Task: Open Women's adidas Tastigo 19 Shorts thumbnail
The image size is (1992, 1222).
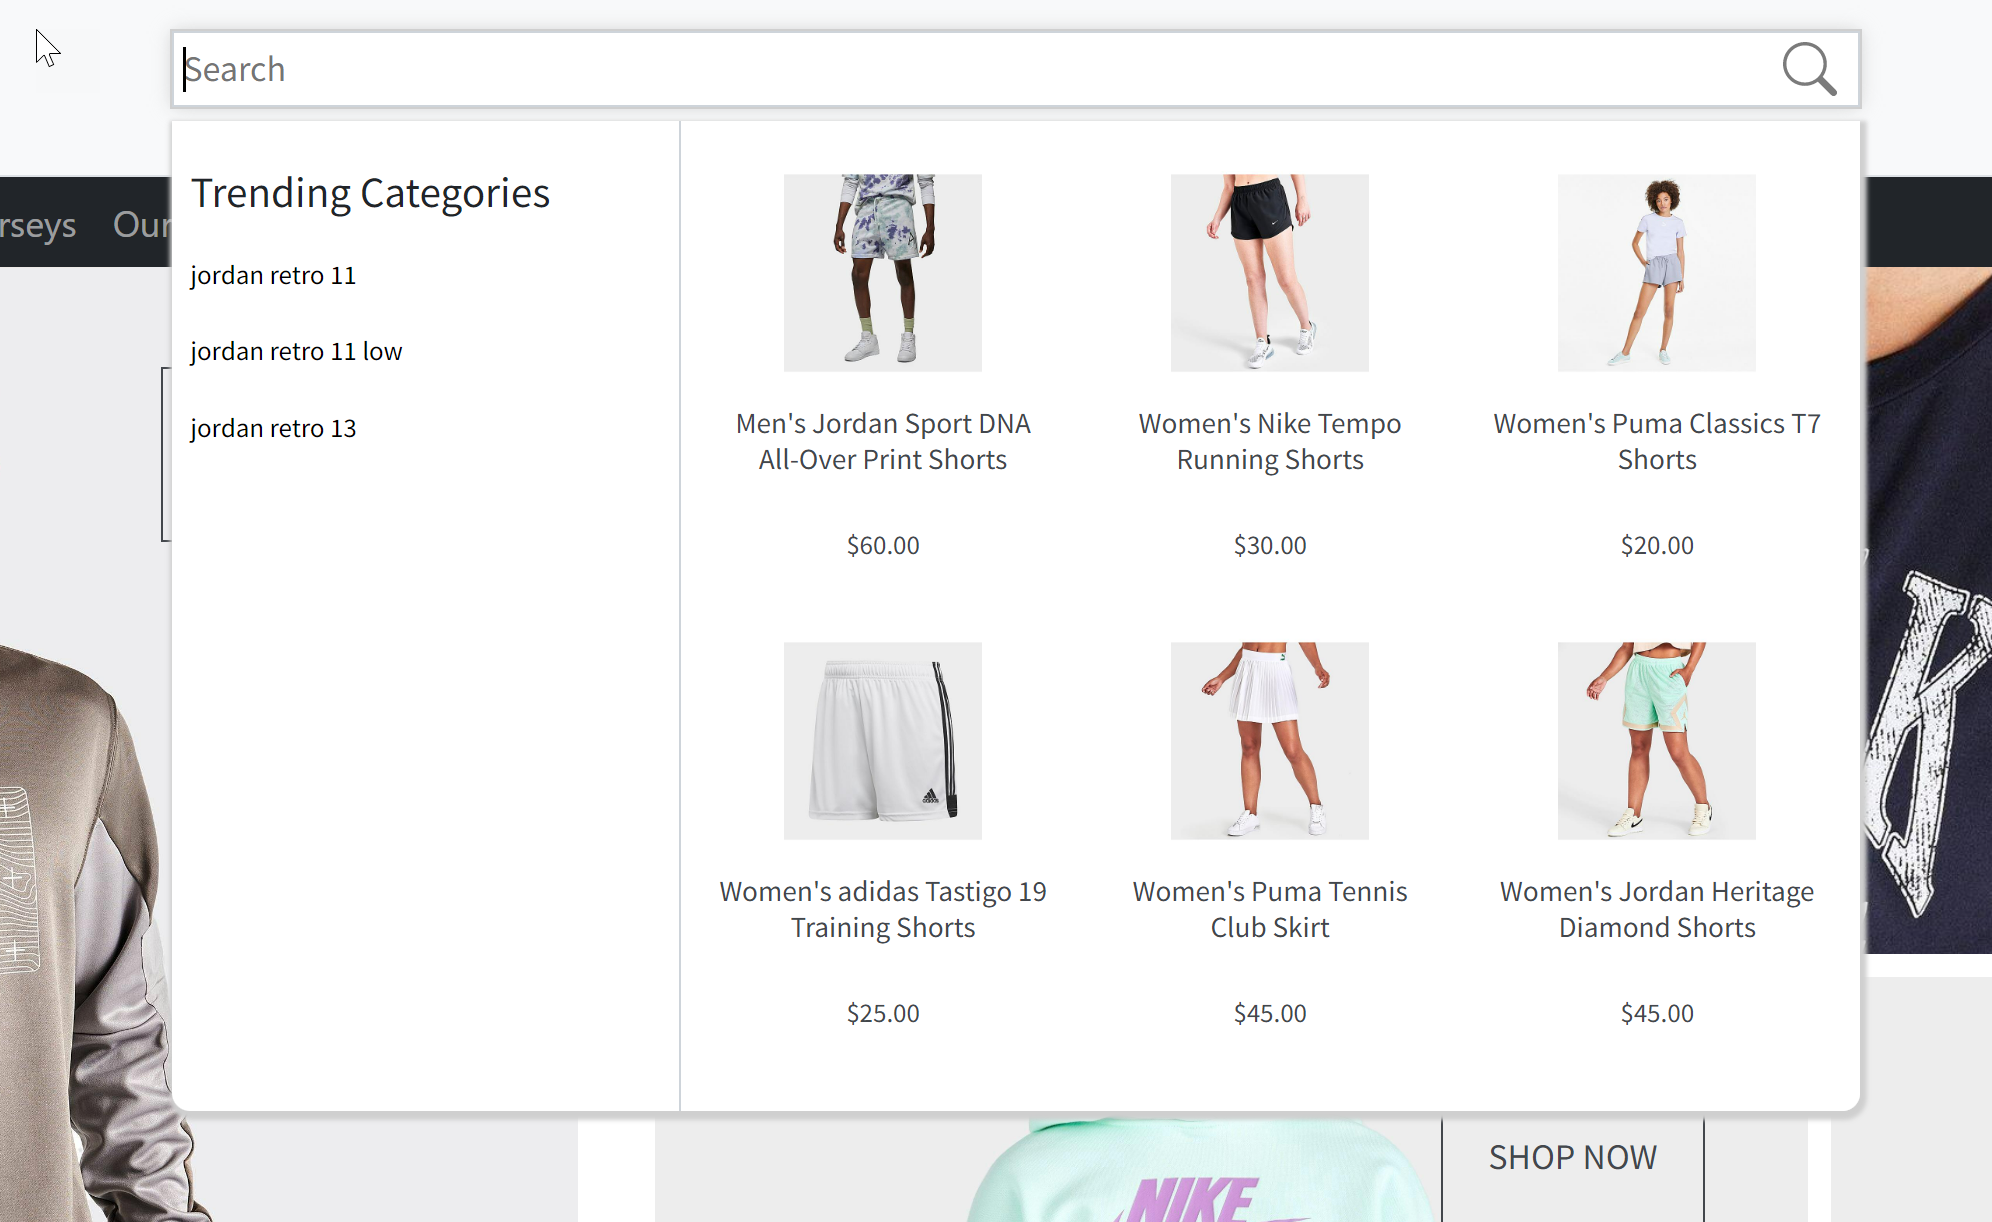Action: click(x=883, y=741)
